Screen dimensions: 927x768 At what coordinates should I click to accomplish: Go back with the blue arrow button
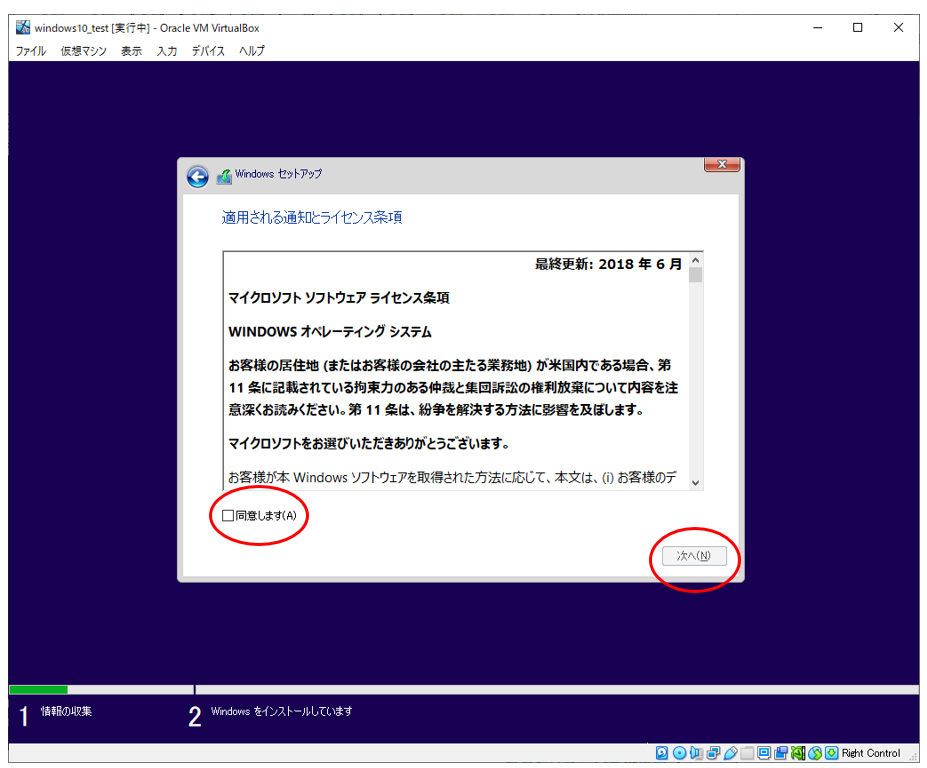point(197,176)
